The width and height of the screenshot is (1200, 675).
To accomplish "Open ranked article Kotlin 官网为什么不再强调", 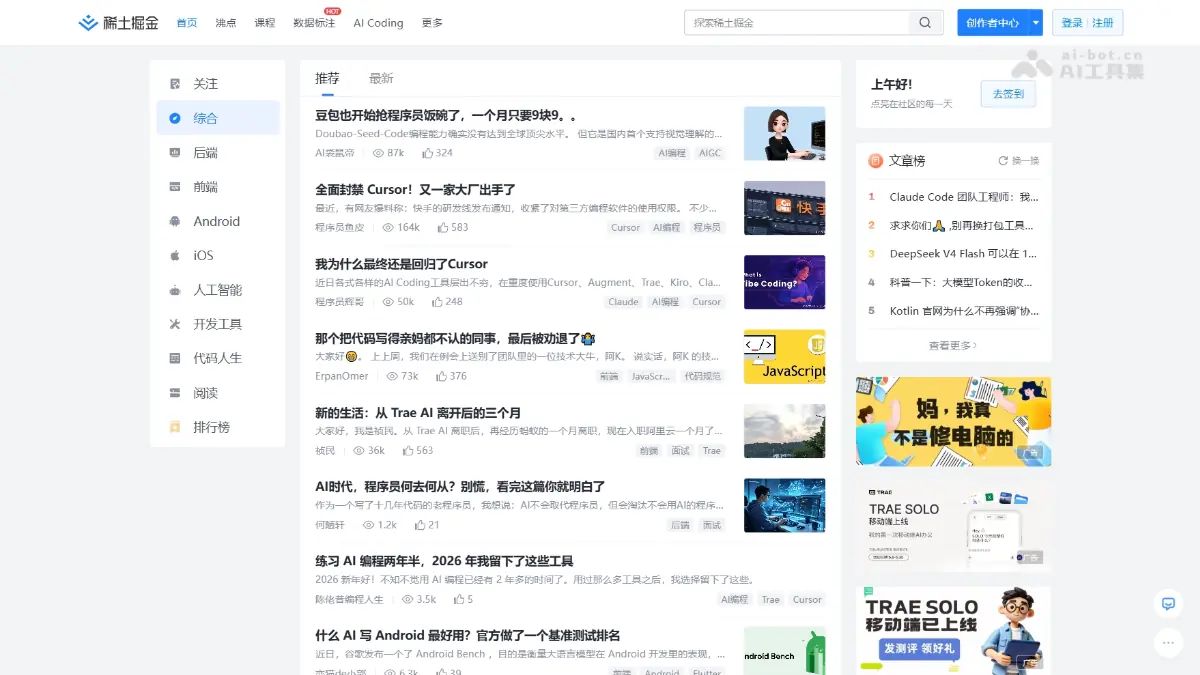I will tap(964, 311).
